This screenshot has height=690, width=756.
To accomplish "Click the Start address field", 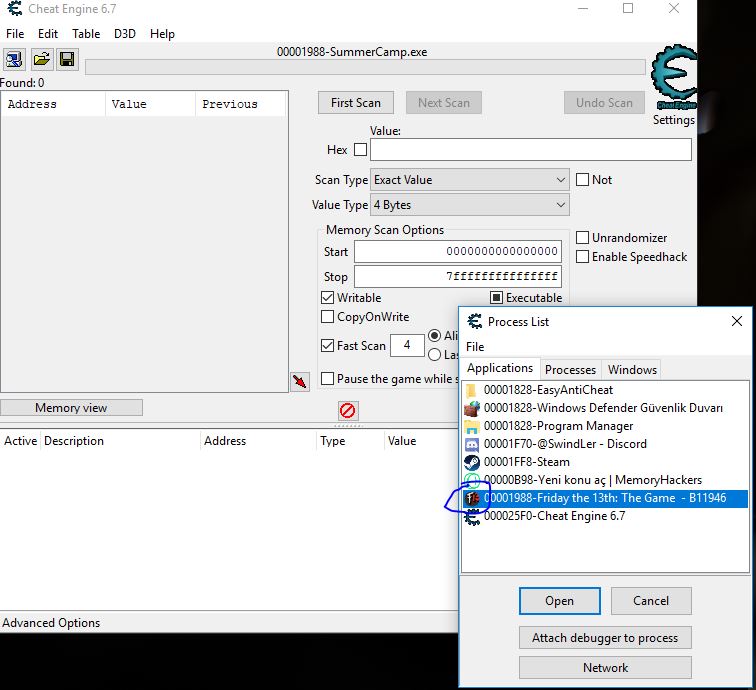I will click(458, 251).
